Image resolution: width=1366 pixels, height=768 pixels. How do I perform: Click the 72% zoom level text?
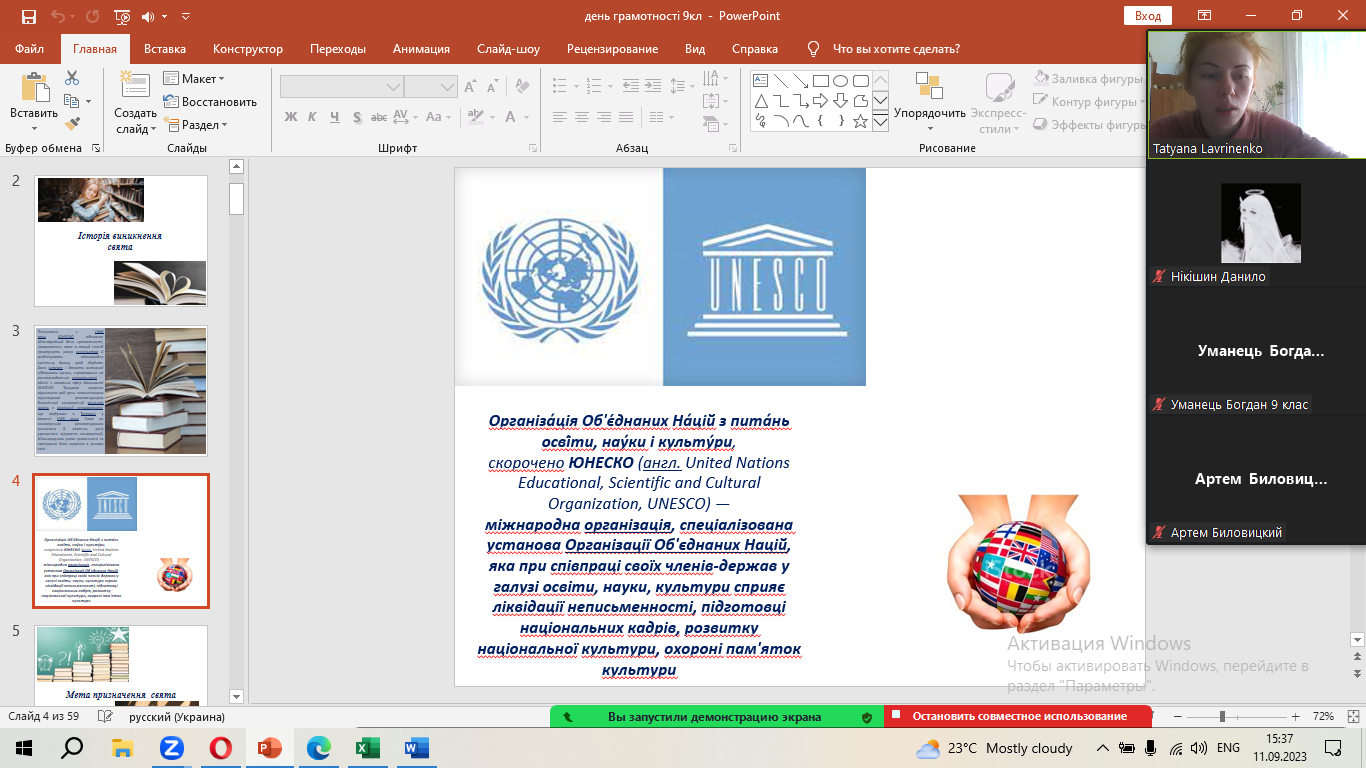pyautogui.click(x=1323, y=716)
